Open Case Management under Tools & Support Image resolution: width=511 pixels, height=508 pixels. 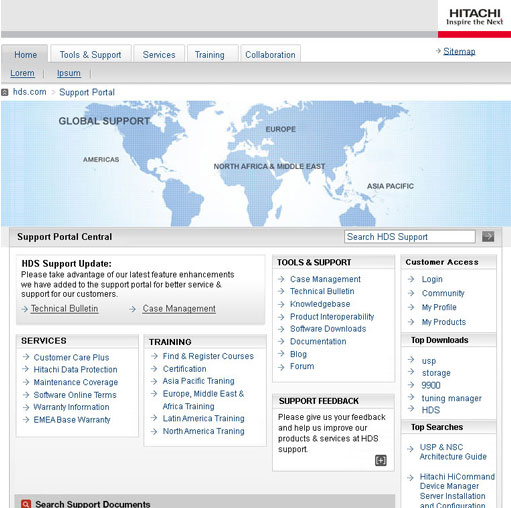(x=325, y=279)
